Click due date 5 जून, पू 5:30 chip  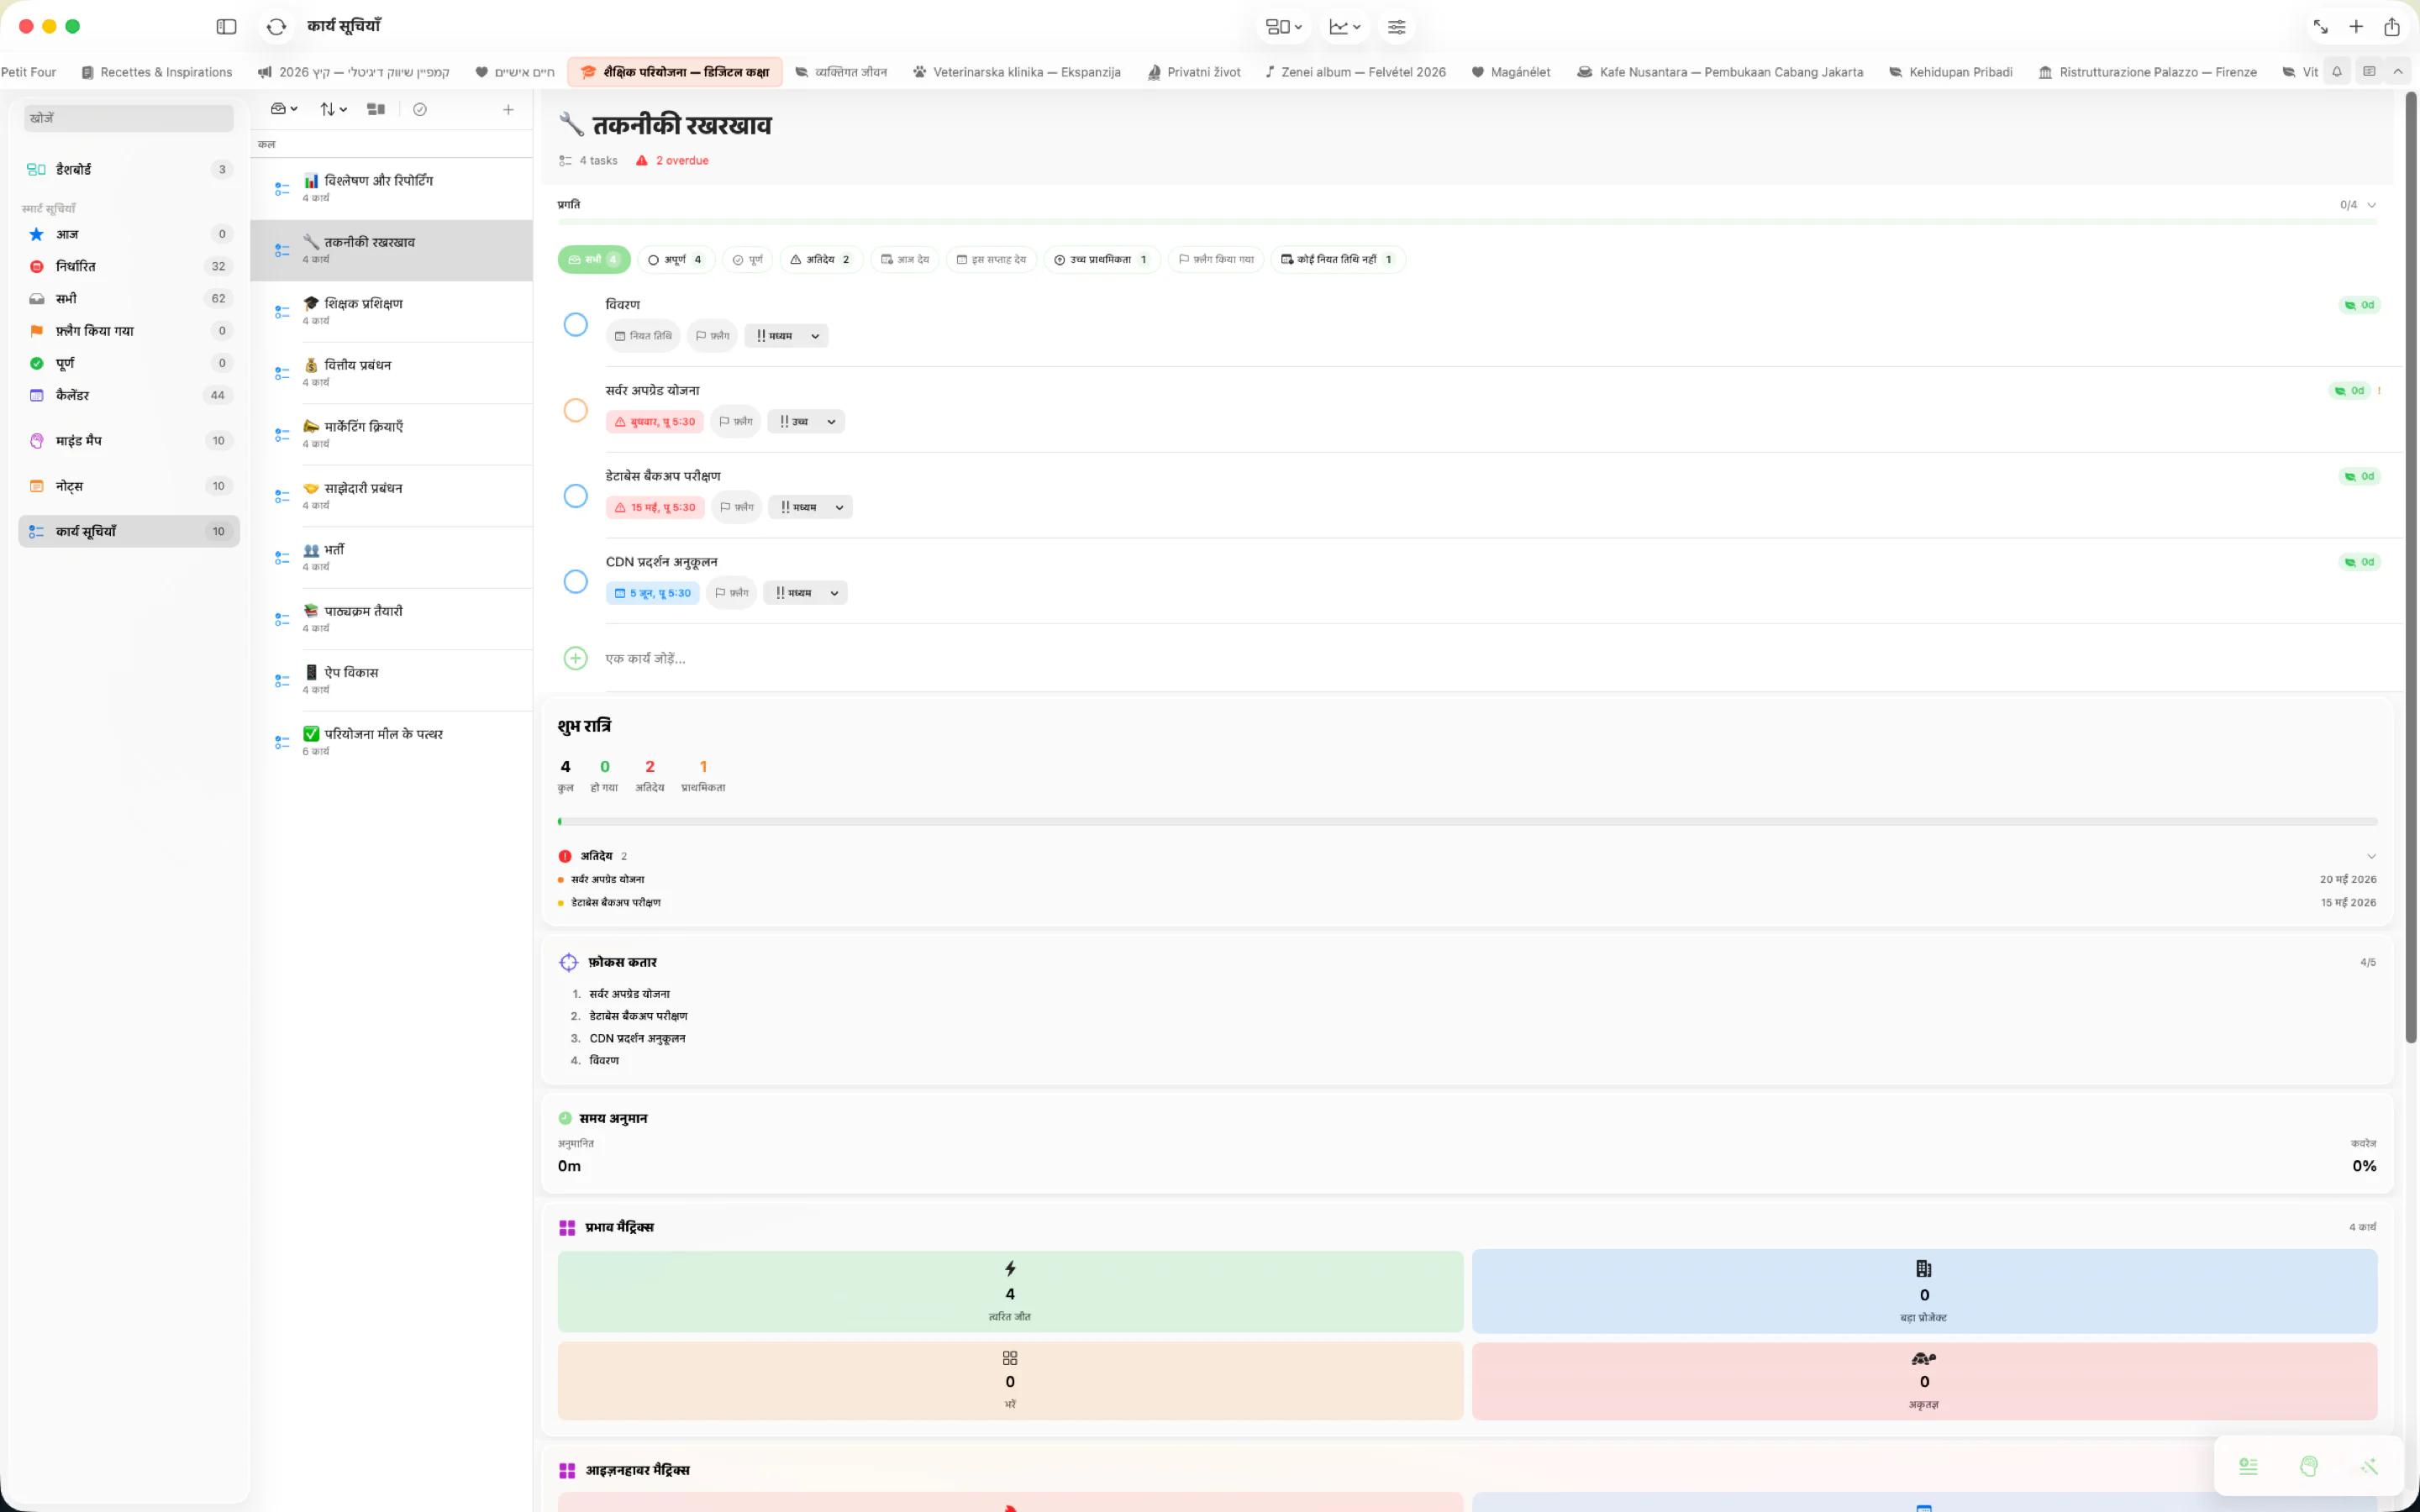click(652, 593)
